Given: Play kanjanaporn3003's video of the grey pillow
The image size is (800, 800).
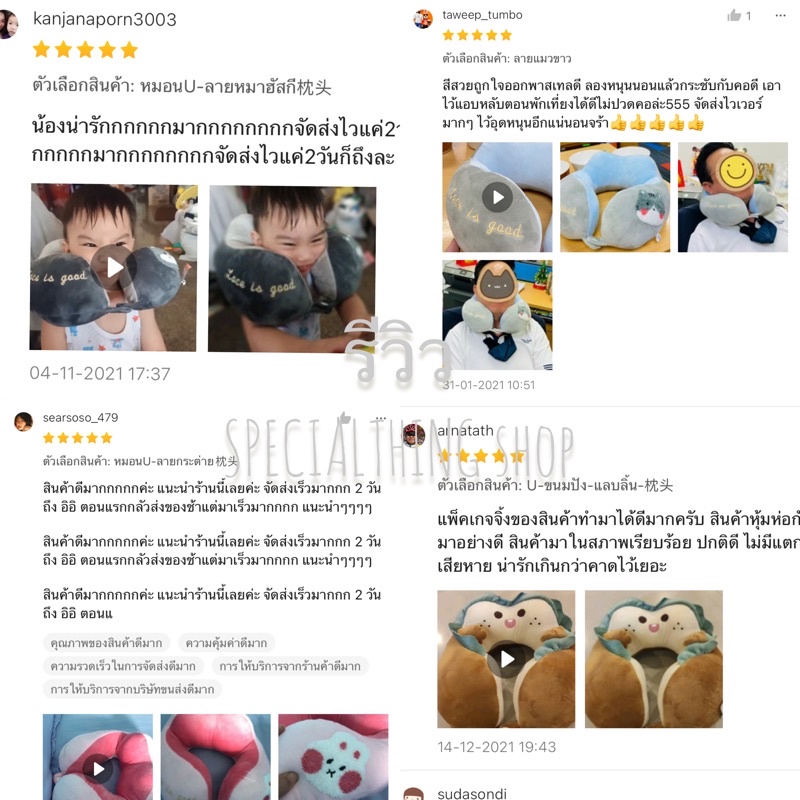Looking at the screenshot, I should coord(113,267).
